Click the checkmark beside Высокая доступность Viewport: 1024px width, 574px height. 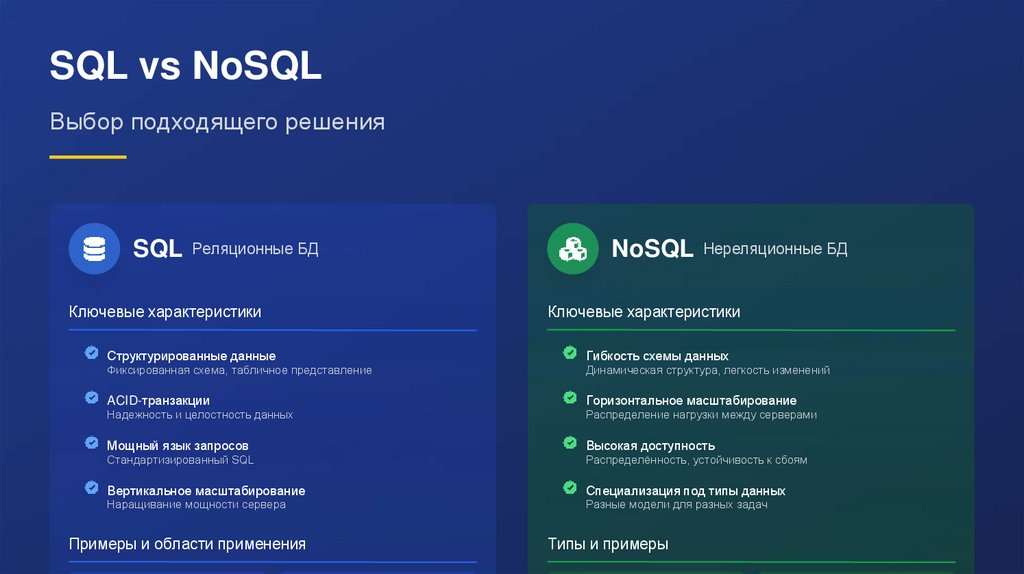point(570,443)
